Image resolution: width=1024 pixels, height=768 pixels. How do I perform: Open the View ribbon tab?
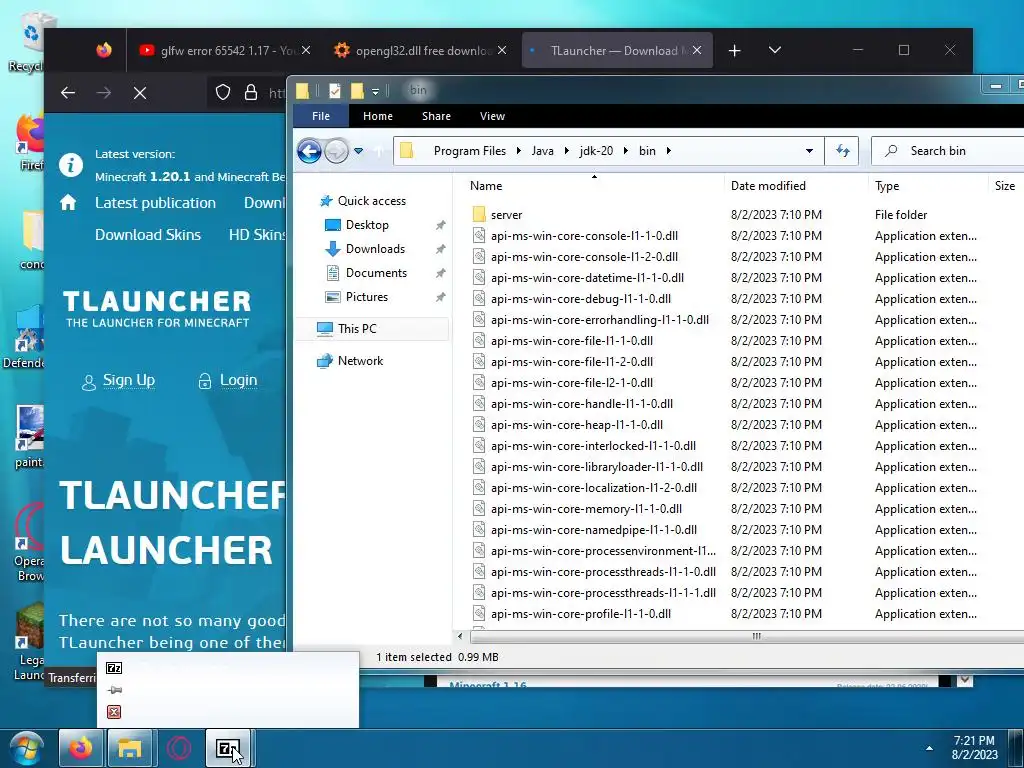point(492,116)
